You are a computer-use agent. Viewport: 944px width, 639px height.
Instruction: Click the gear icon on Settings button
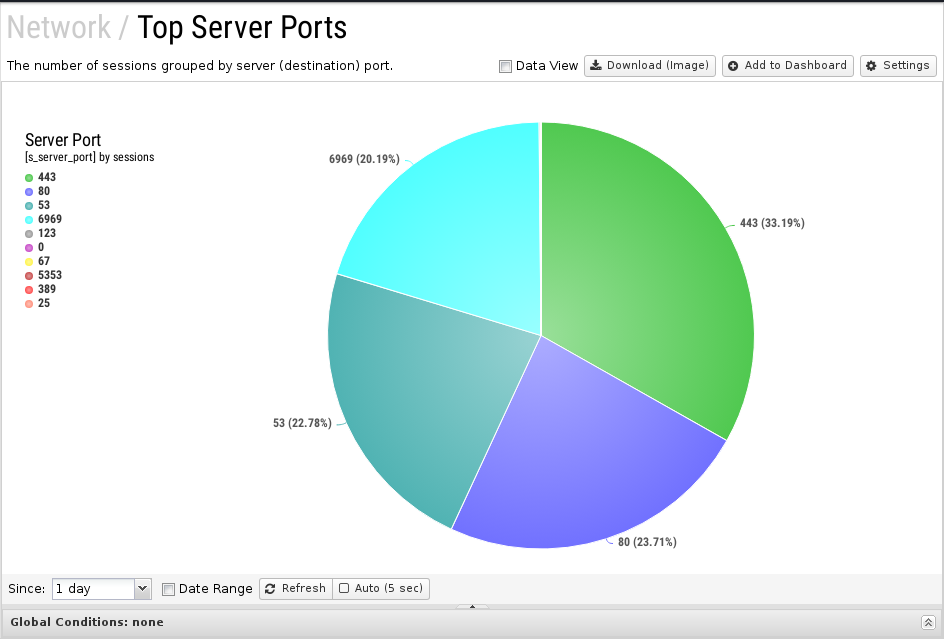(871, 66)
